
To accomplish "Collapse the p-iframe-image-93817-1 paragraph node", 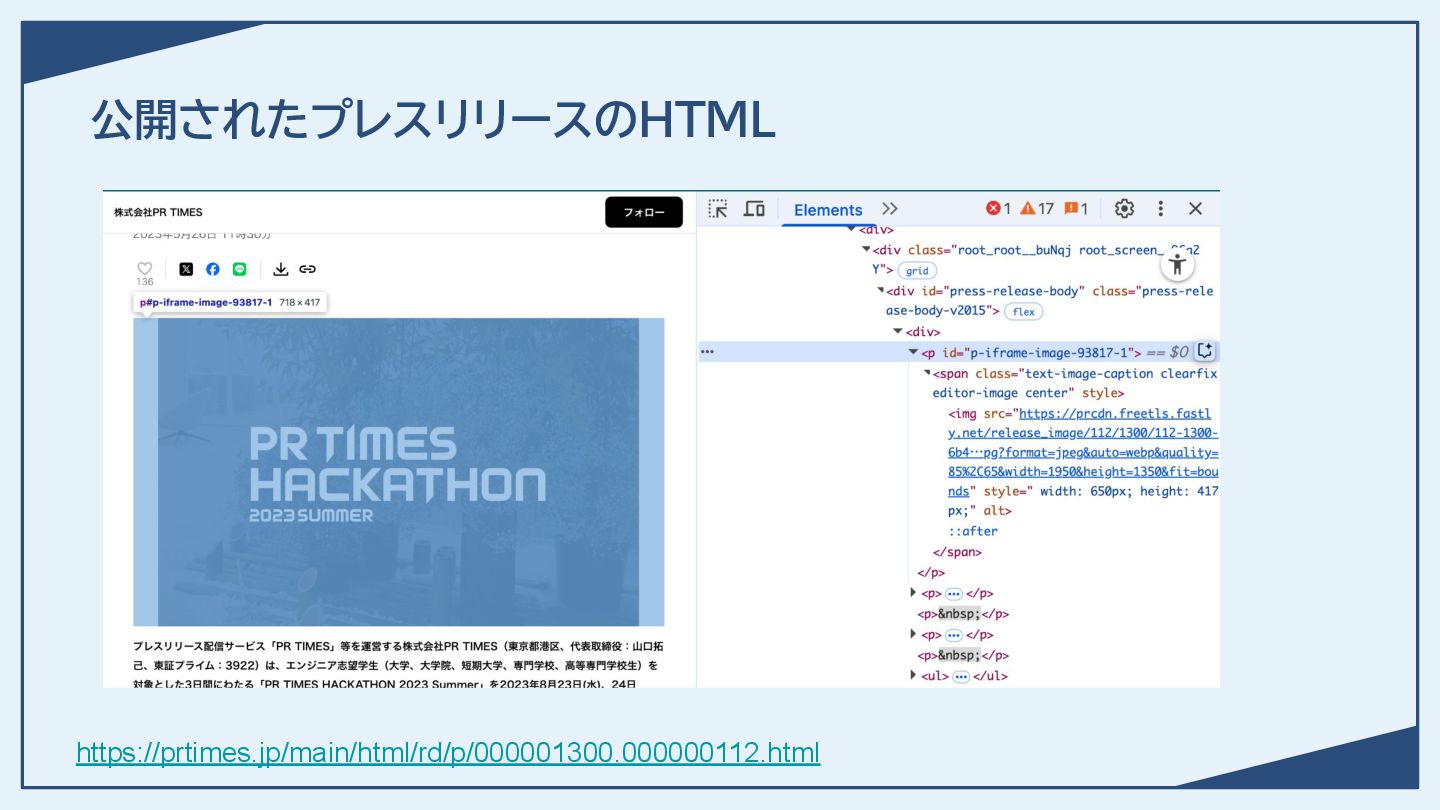I will (x=913, y=352).
